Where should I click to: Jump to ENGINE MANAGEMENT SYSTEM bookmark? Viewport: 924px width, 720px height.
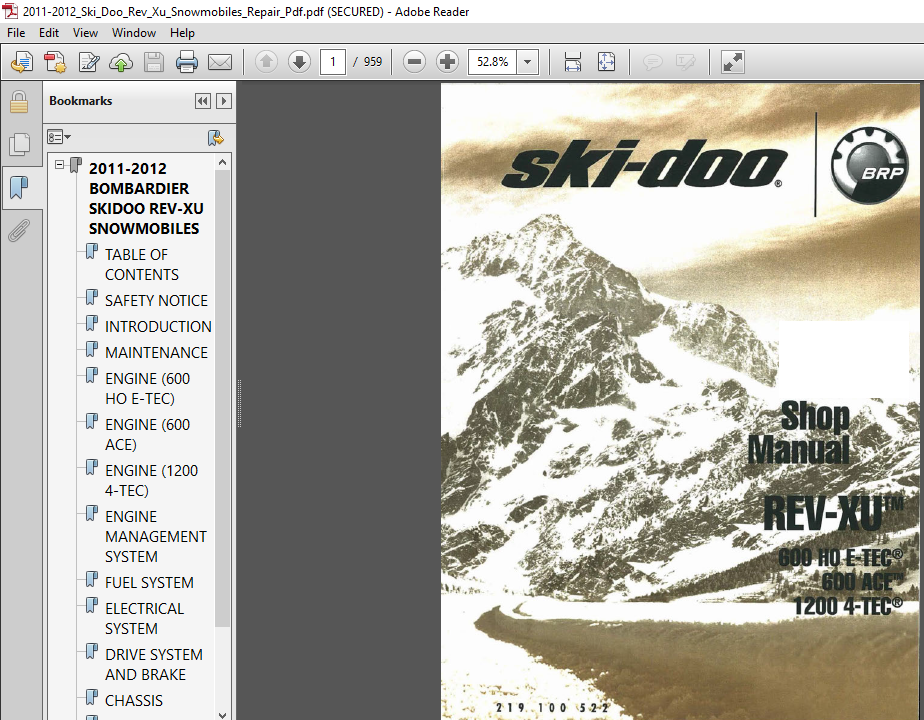pyautogui.click(x=156, y=536)
